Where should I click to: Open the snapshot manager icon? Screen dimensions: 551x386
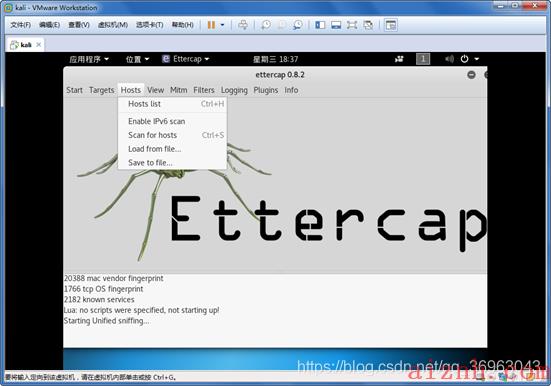(298, 25)
